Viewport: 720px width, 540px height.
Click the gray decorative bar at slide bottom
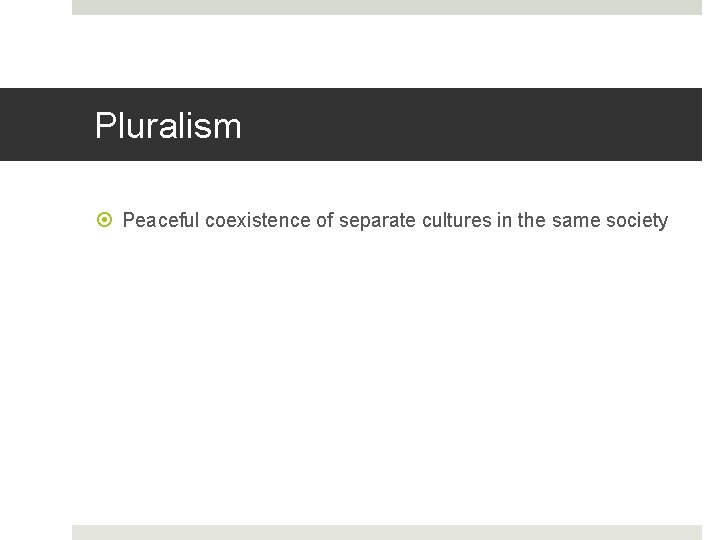[x=387, y=532]
